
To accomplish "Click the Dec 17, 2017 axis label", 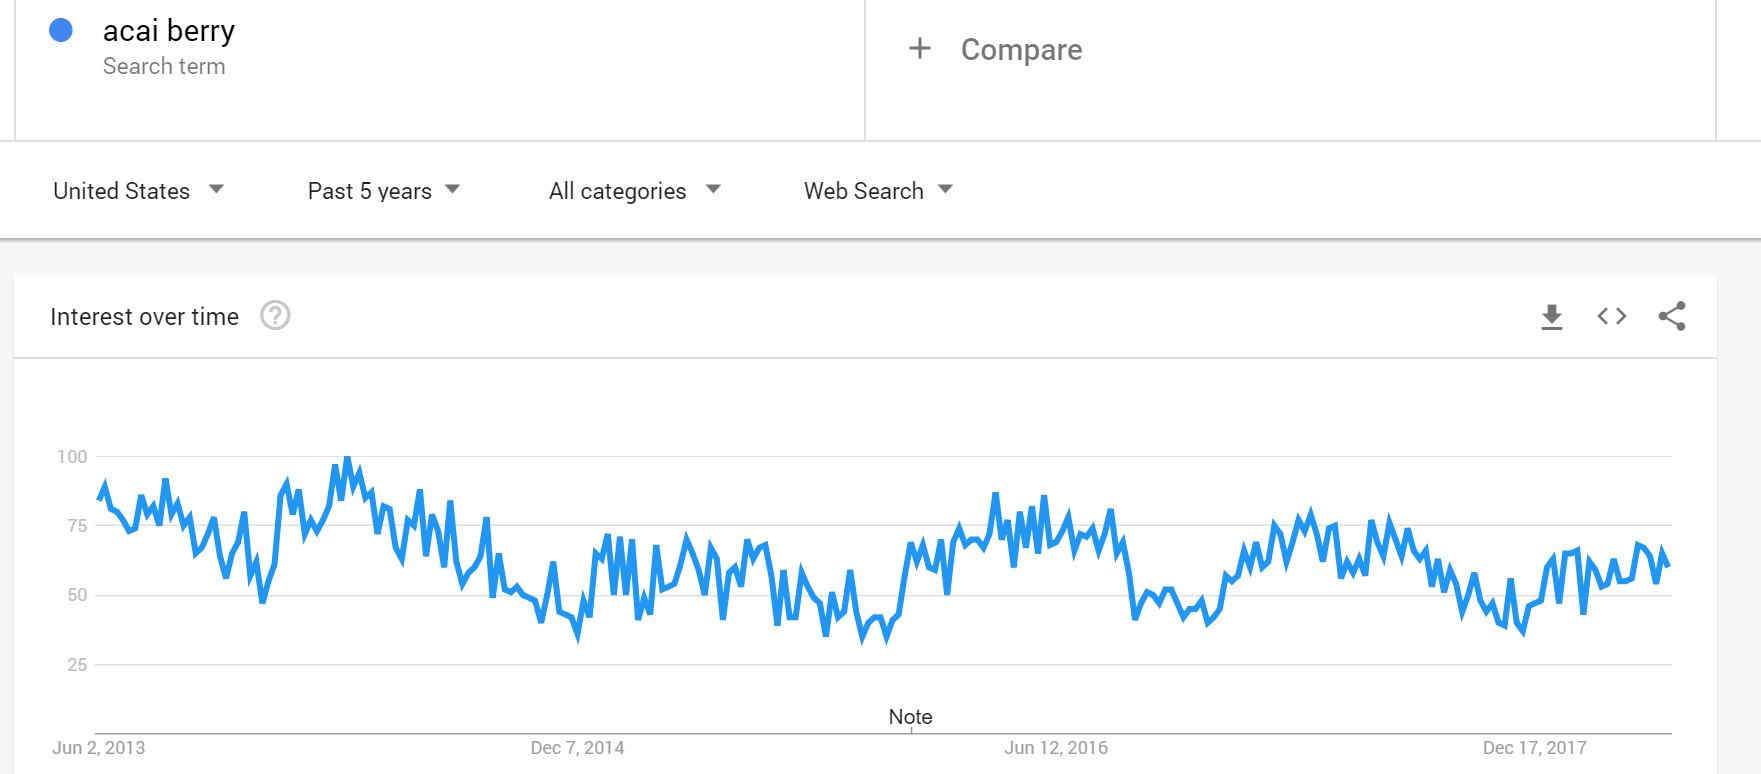I will pos(1534,748).
